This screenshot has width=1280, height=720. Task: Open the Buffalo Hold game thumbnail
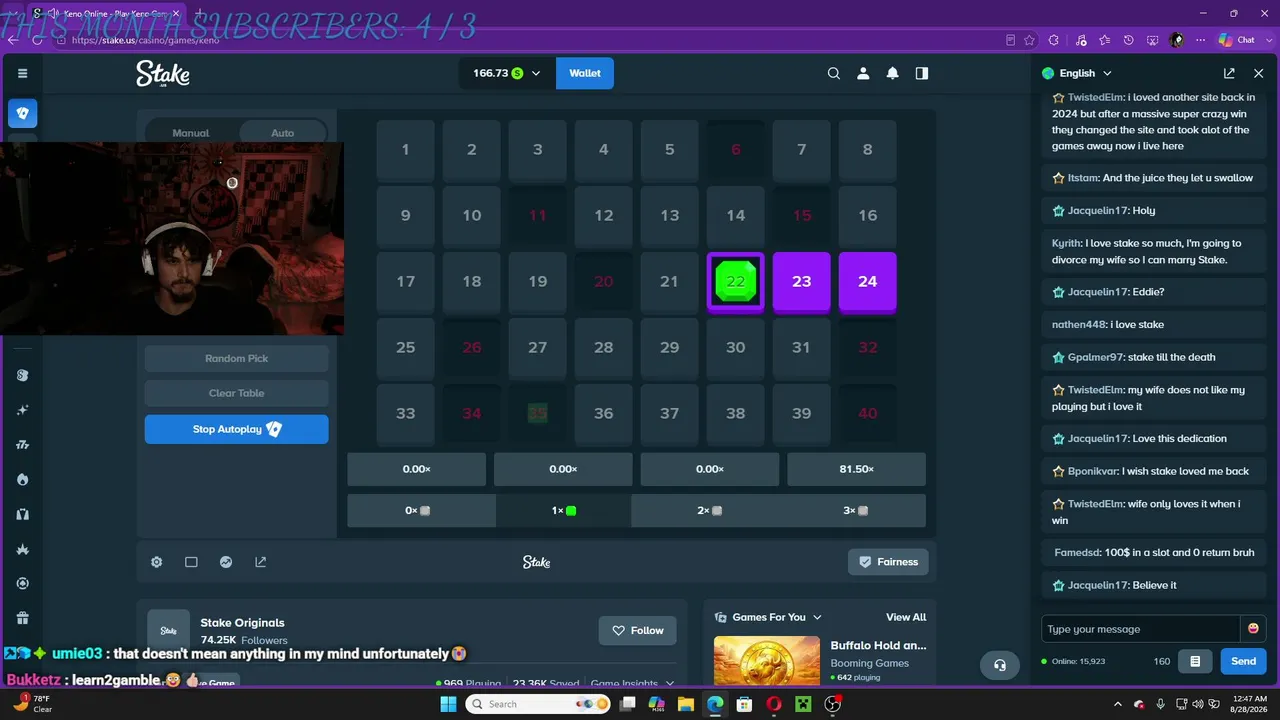point(767,661)
